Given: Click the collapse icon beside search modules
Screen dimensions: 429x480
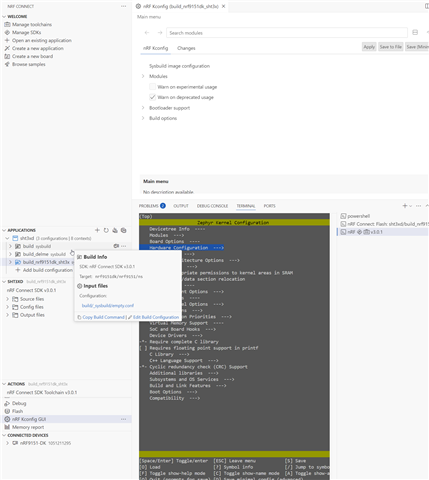Looking at the screenshot, I should (x=415, y=33).
